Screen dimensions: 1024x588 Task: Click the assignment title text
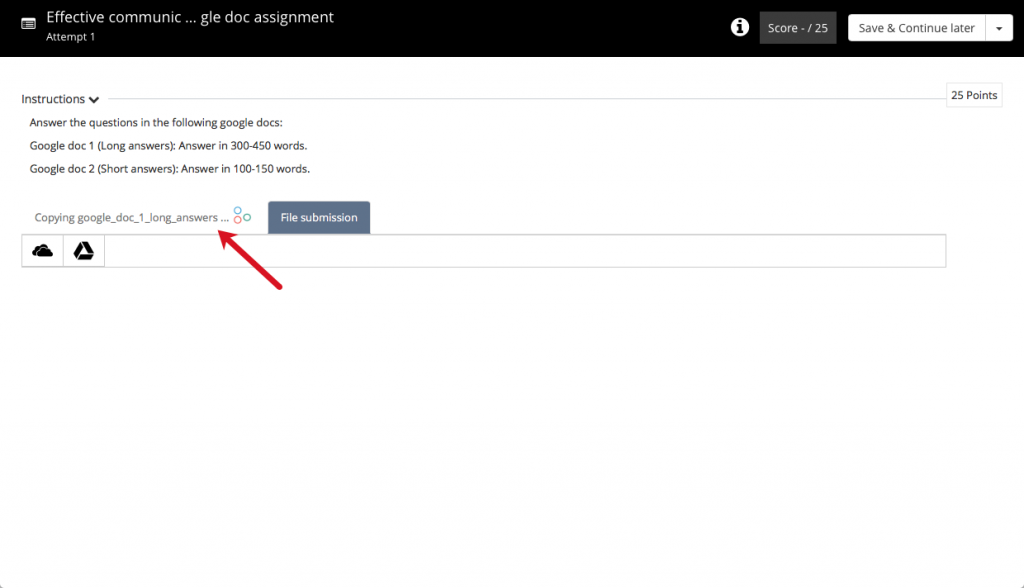tap(190, 17)
